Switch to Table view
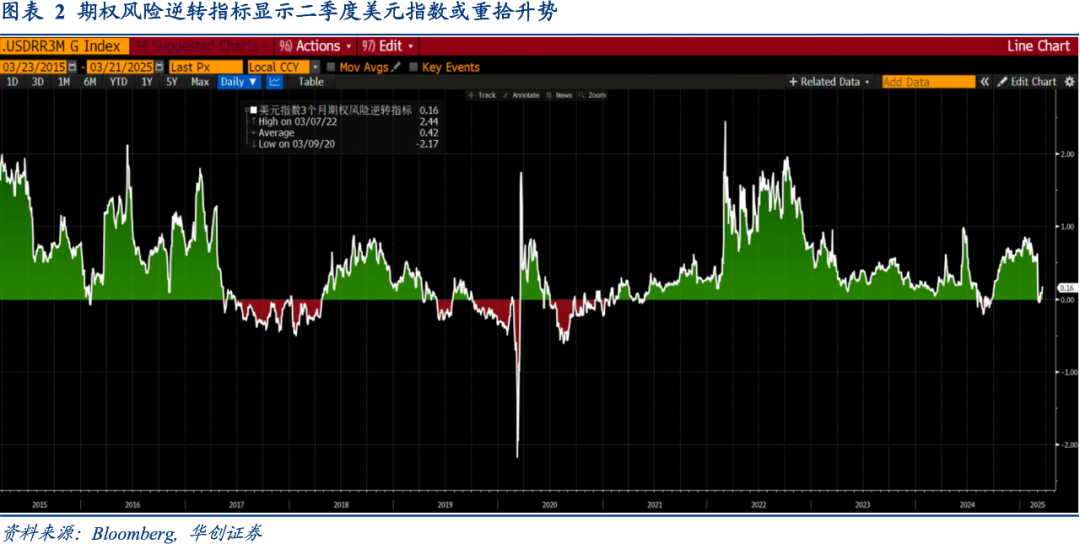The height and width of the screenshot is (544, 1080). 311,82
